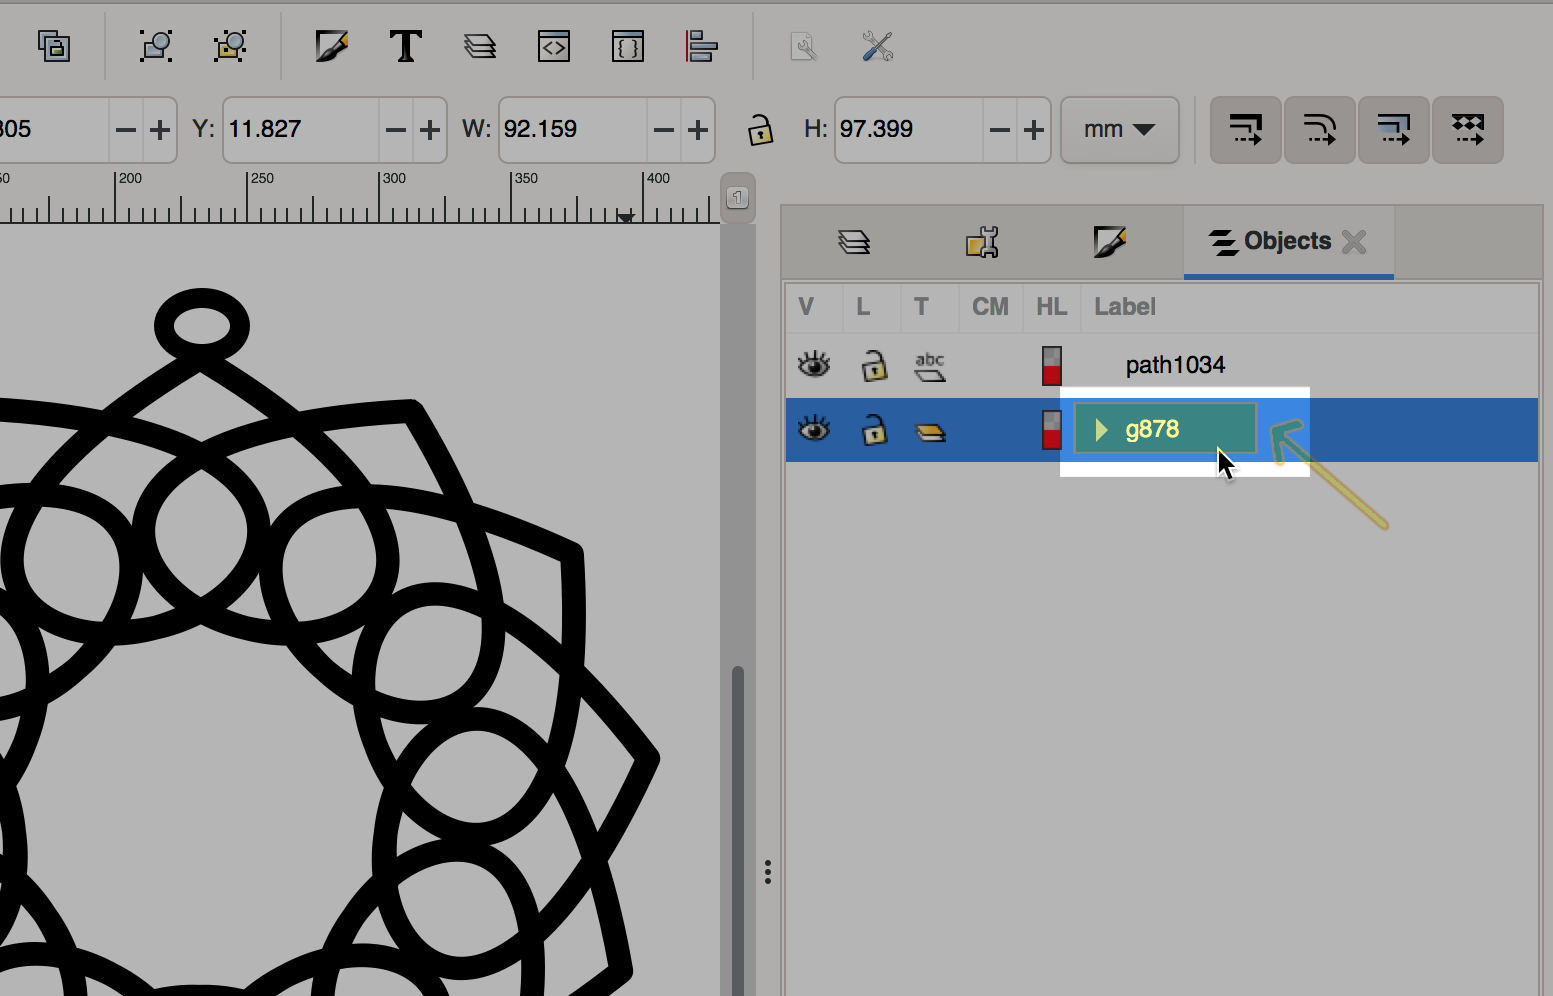Toggle visibility of group g878
This screenshot has width=1553, height=996.
pos(814,430)
